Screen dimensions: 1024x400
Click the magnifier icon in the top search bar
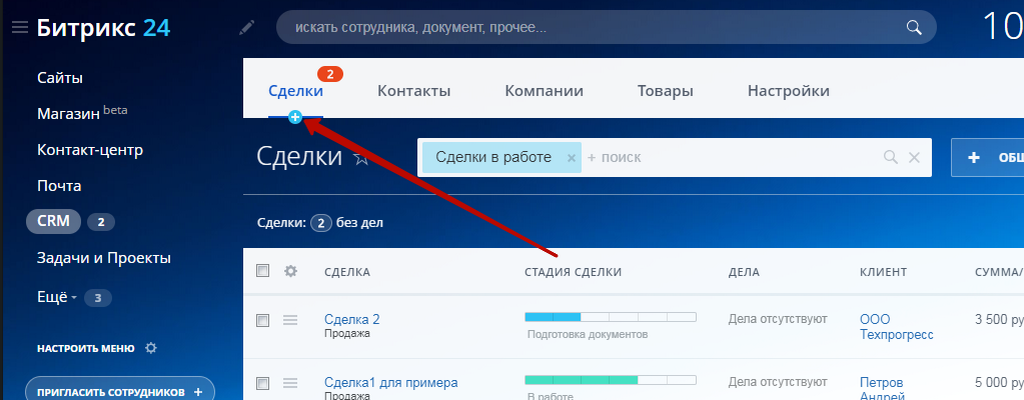click(914, 27)
